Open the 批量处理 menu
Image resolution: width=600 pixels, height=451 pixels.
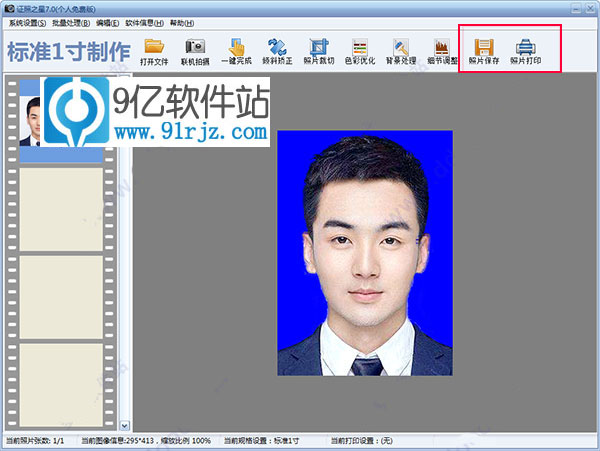pos(71,22)
